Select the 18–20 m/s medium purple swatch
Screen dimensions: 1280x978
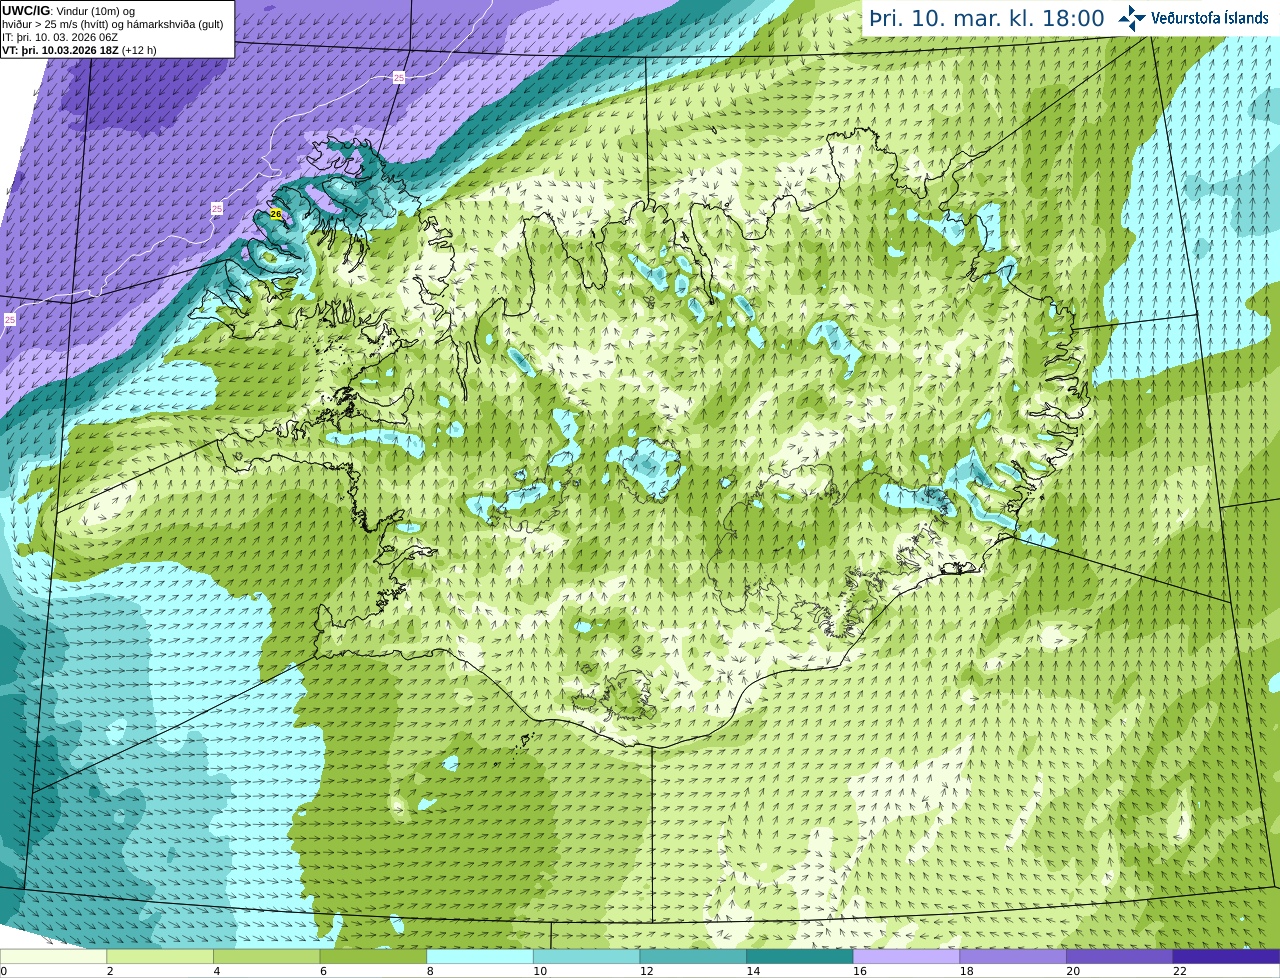tap(1013, 957)
